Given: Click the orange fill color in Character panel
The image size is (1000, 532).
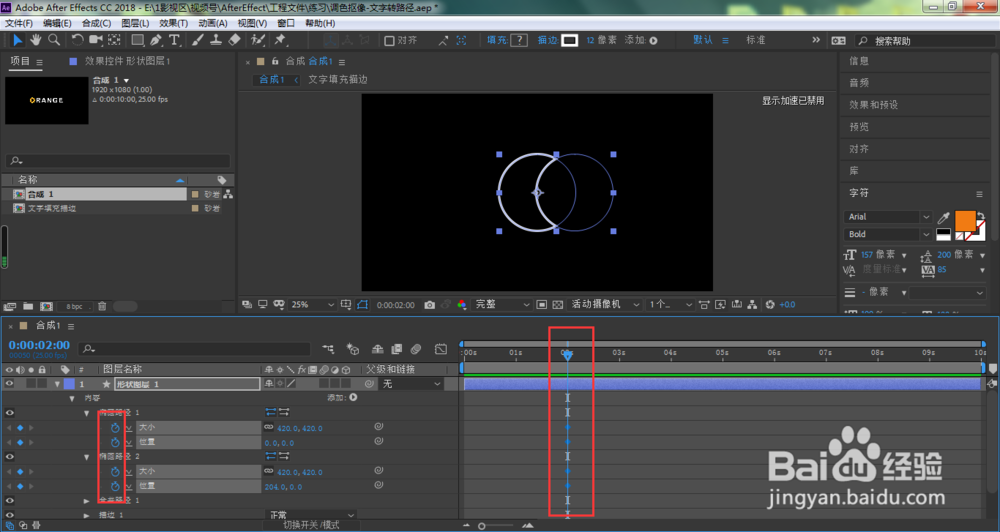Looking at the screenshot, I should pyautogui.click(x=964, y=220).
